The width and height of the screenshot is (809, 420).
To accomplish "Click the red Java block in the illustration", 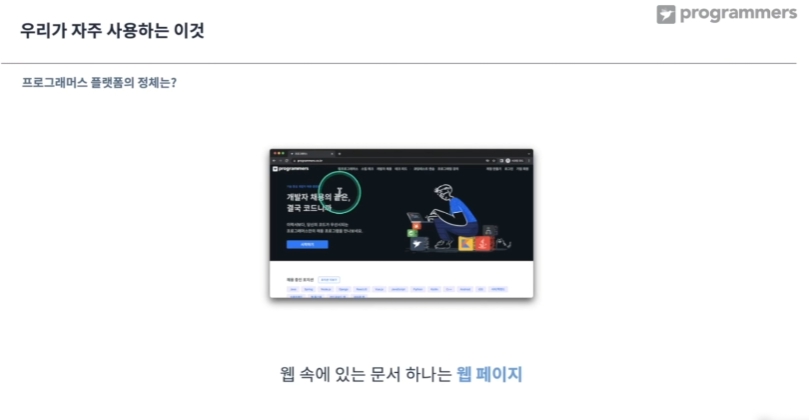I will pos(483,244).
